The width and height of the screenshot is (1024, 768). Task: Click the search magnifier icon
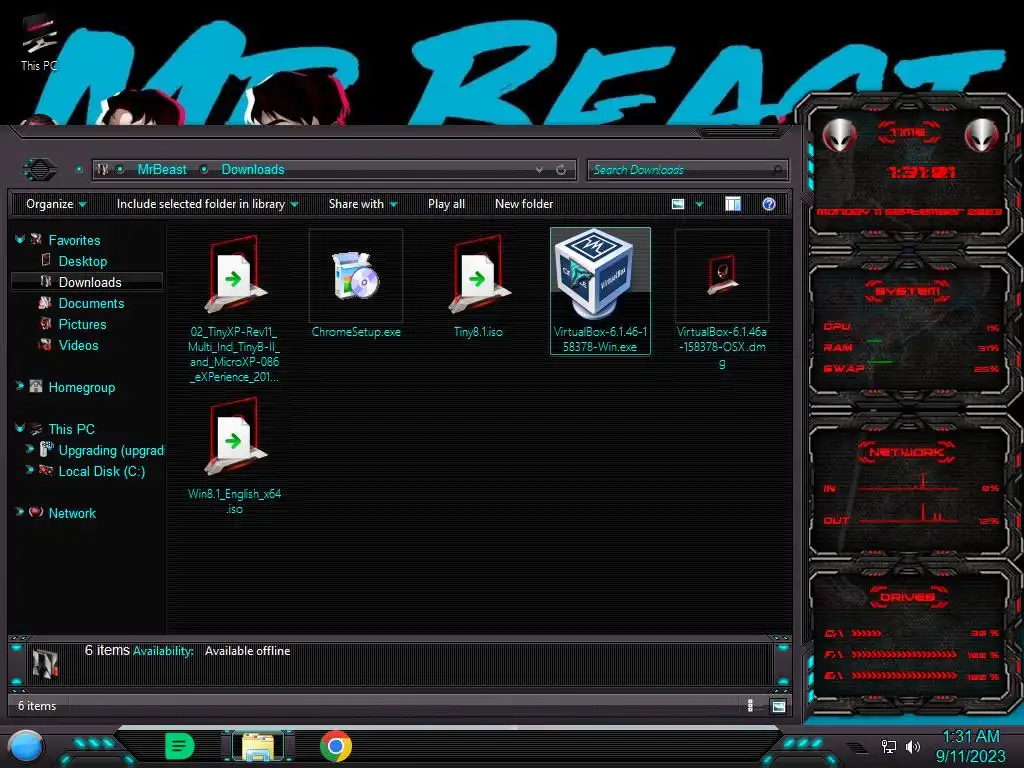(x=776, y=170)
